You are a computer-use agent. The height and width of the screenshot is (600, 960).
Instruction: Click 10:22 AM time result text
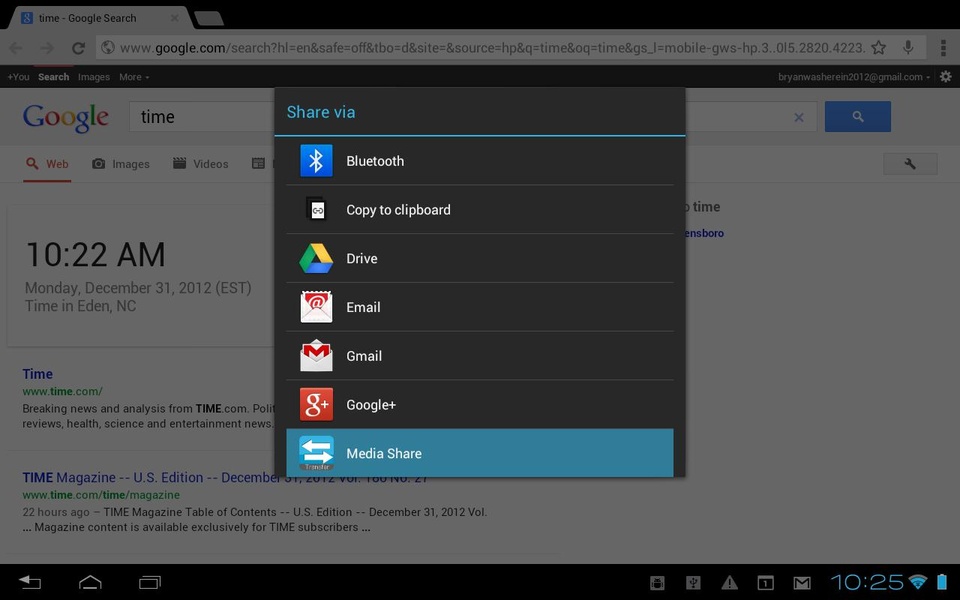click(96, 255)
